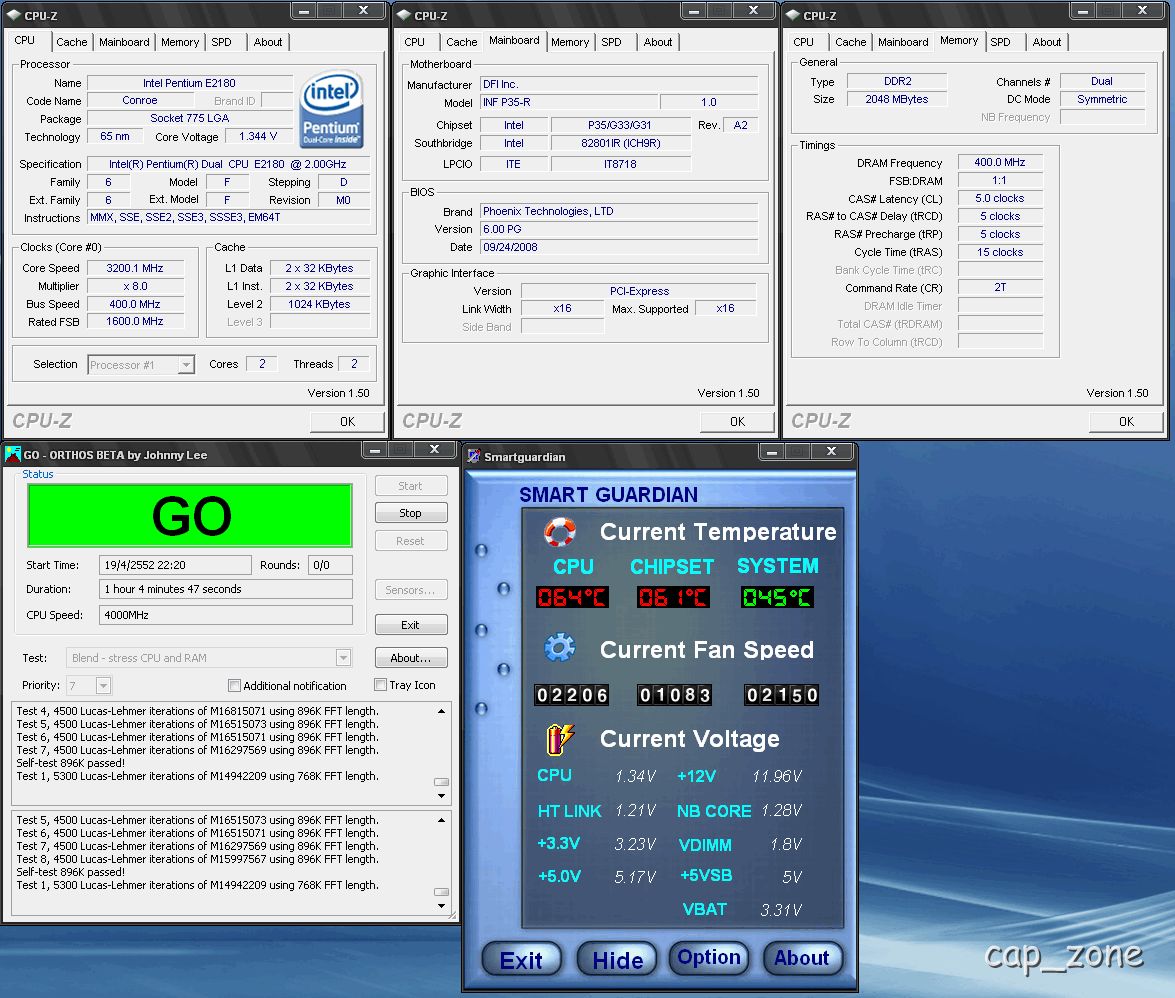Open Mainboard tab in first CPU-Z window
The width and height of the screenshot is (1175, 998).
point(124,42)
